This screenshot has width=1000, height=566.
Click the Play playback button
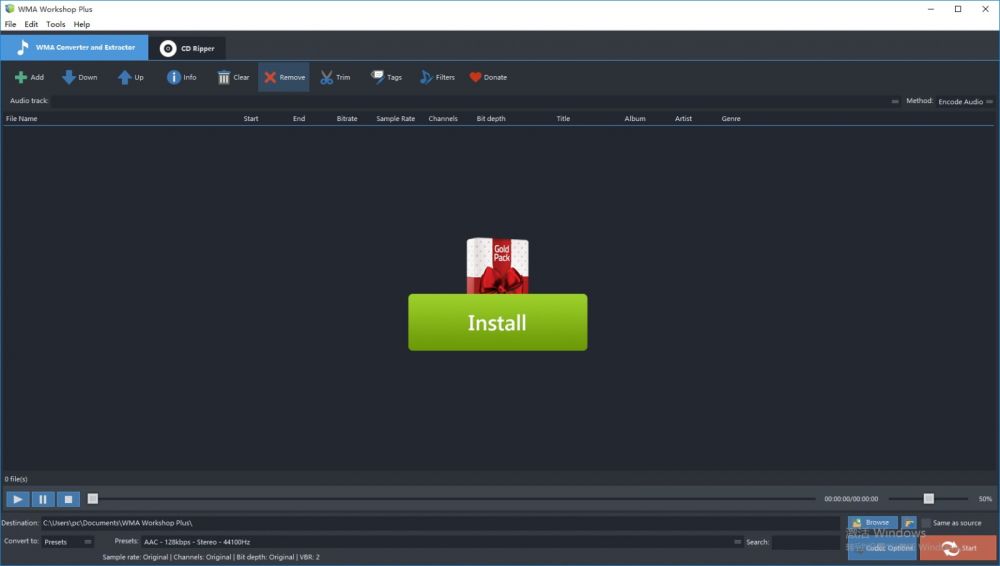pyautogui.click(x=17, y=499)
